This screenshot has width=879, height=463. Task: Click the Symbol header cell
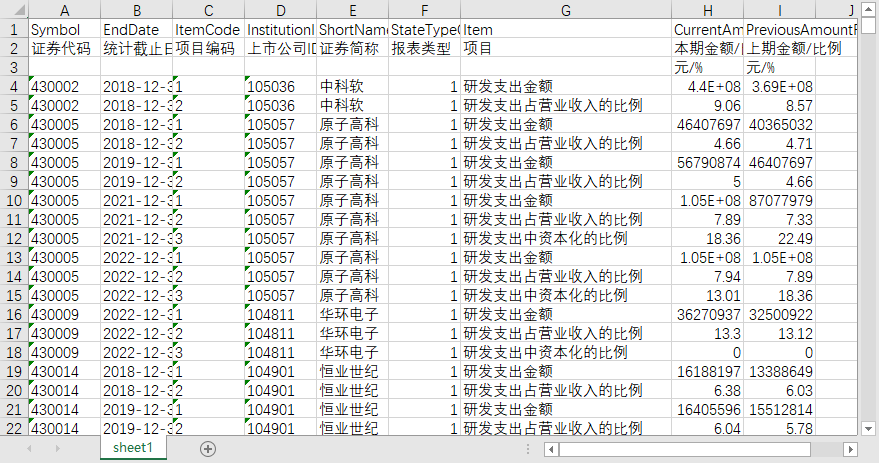(x=64, y=29)
